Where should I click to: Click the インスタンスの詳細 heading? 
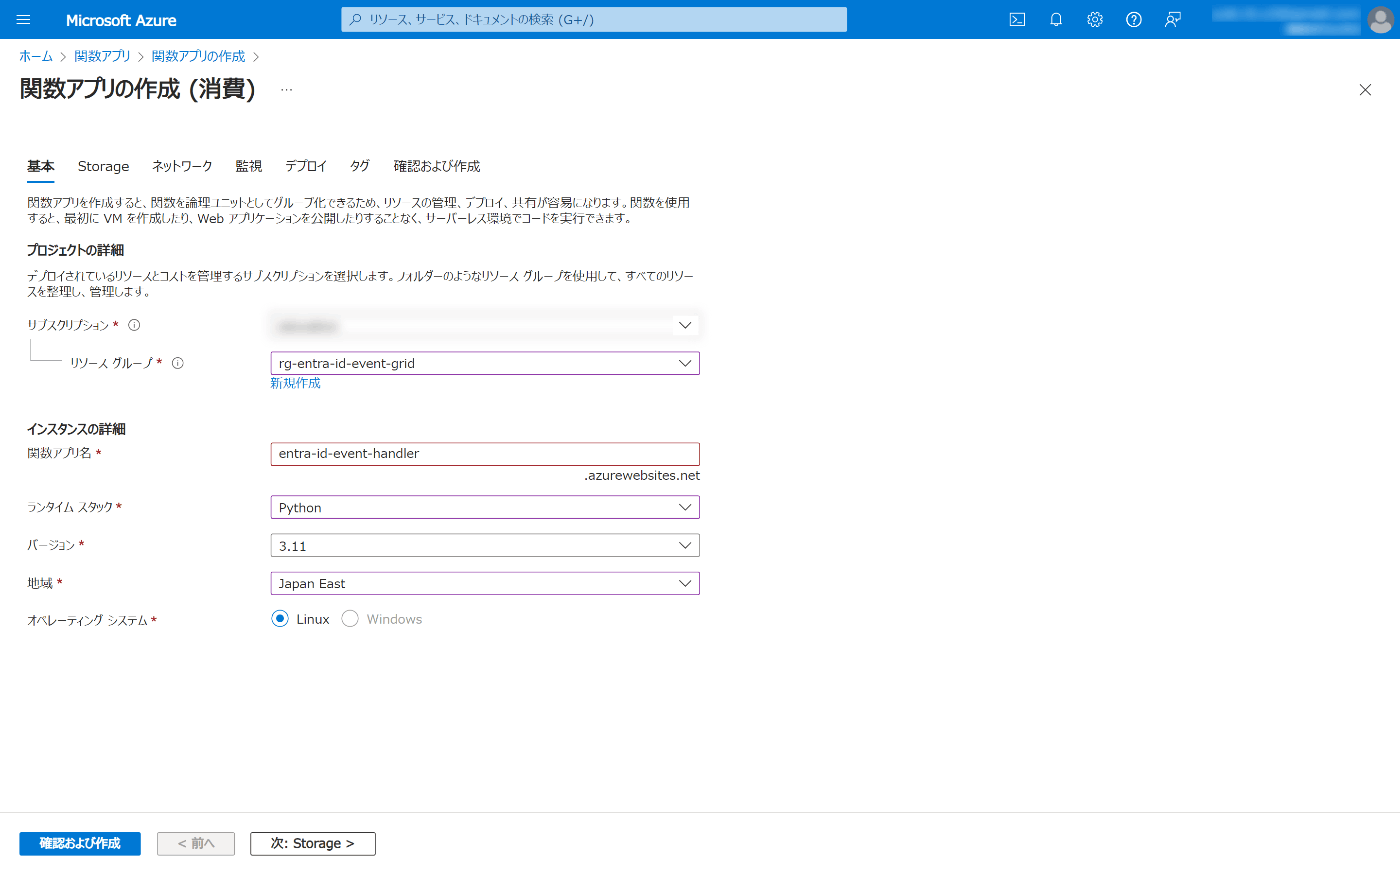76,429
